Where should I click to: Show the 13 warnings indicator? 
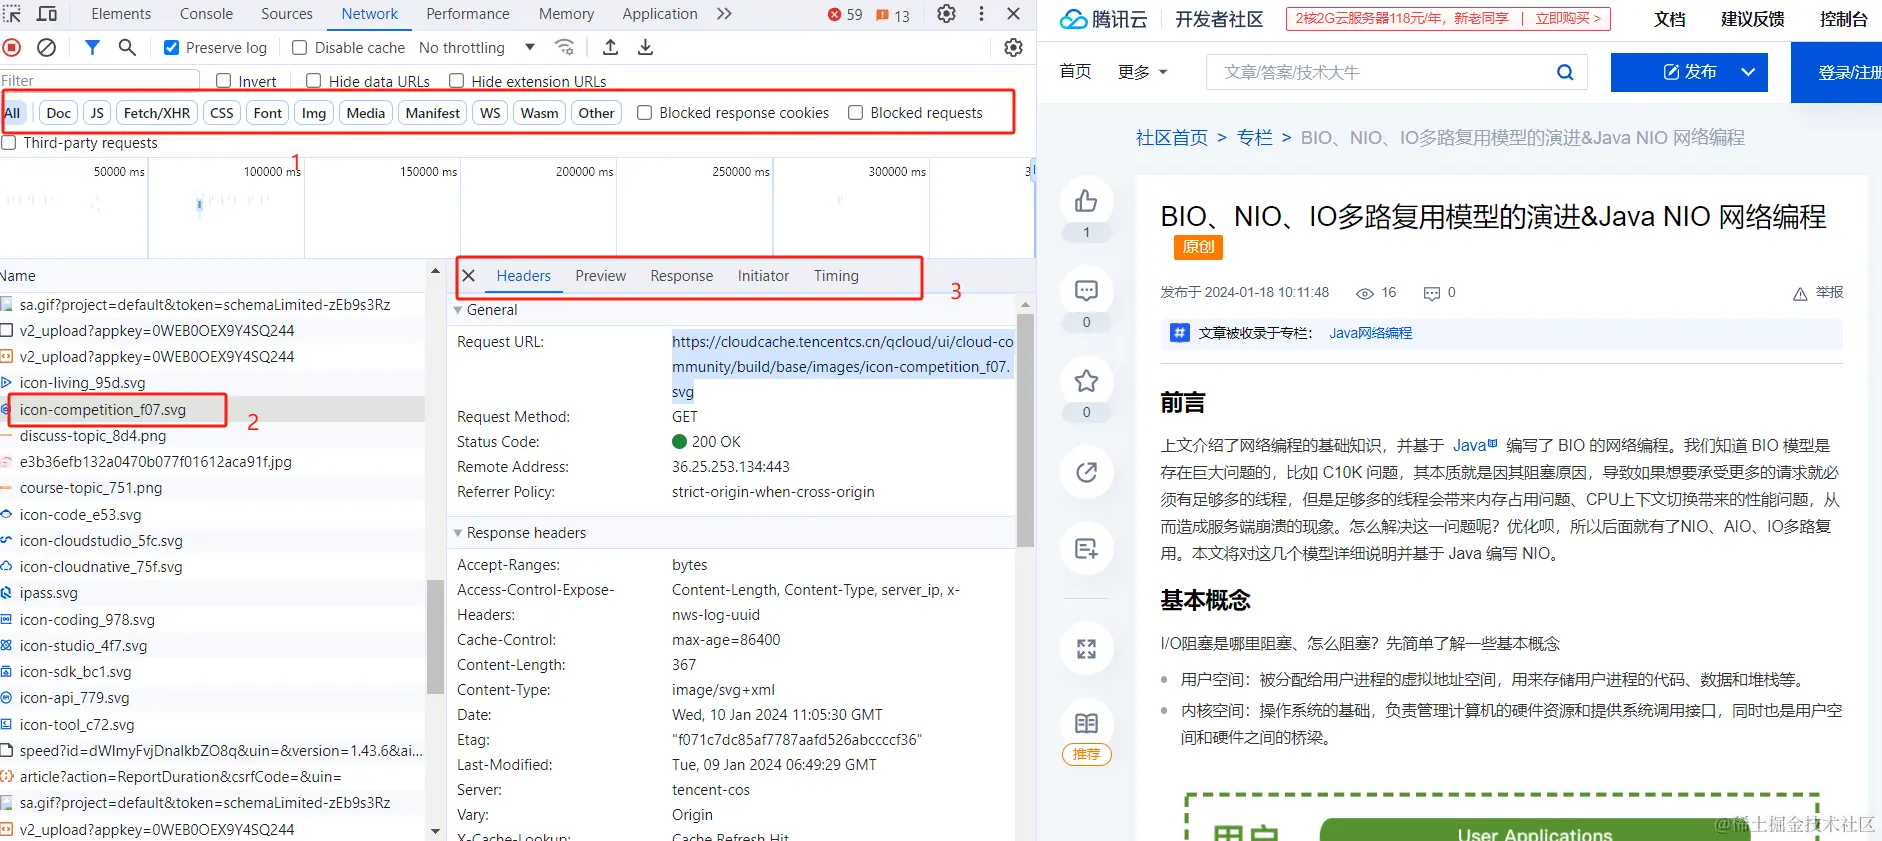[x=893, y=15]
